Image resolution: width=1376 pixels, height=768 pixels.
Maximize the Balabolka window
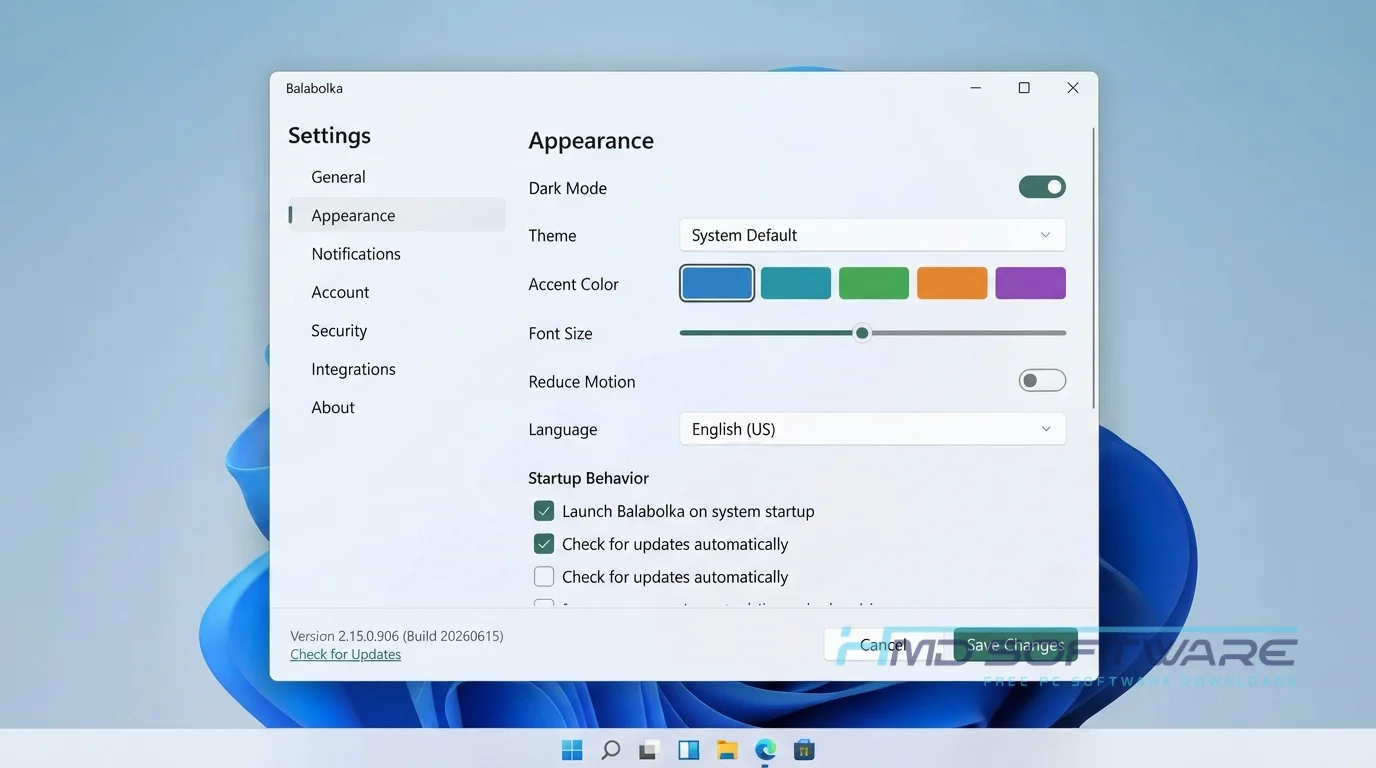pos(1024,88)
